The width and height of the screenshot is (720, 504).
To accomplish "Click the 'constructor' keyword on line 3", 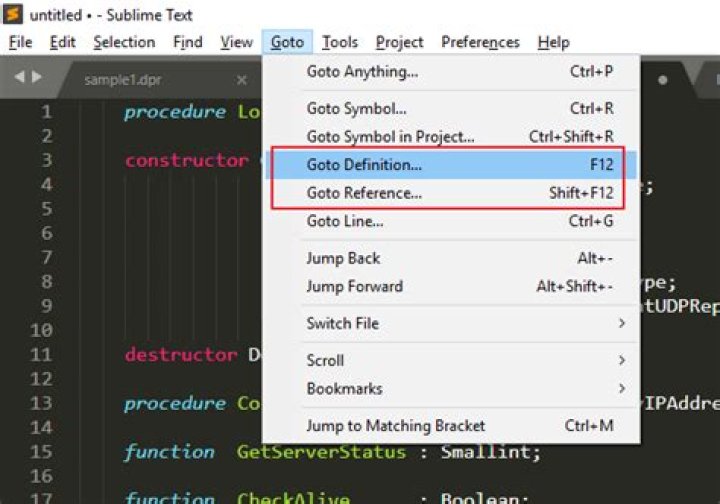I will (187, 160).
